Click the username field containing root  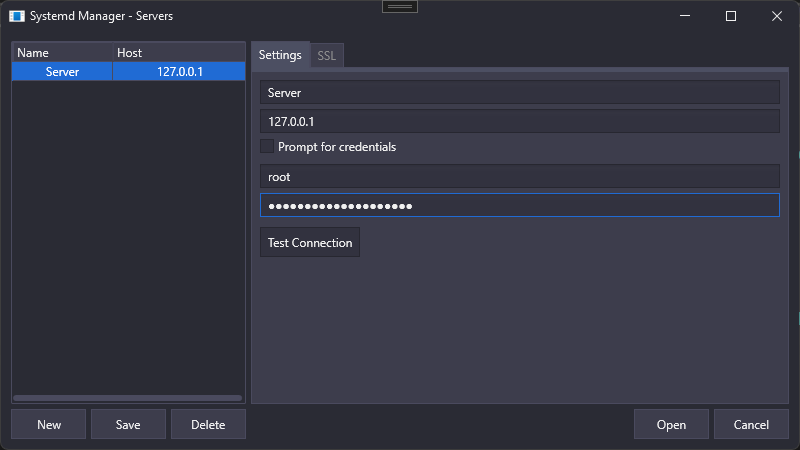point(520,177)
